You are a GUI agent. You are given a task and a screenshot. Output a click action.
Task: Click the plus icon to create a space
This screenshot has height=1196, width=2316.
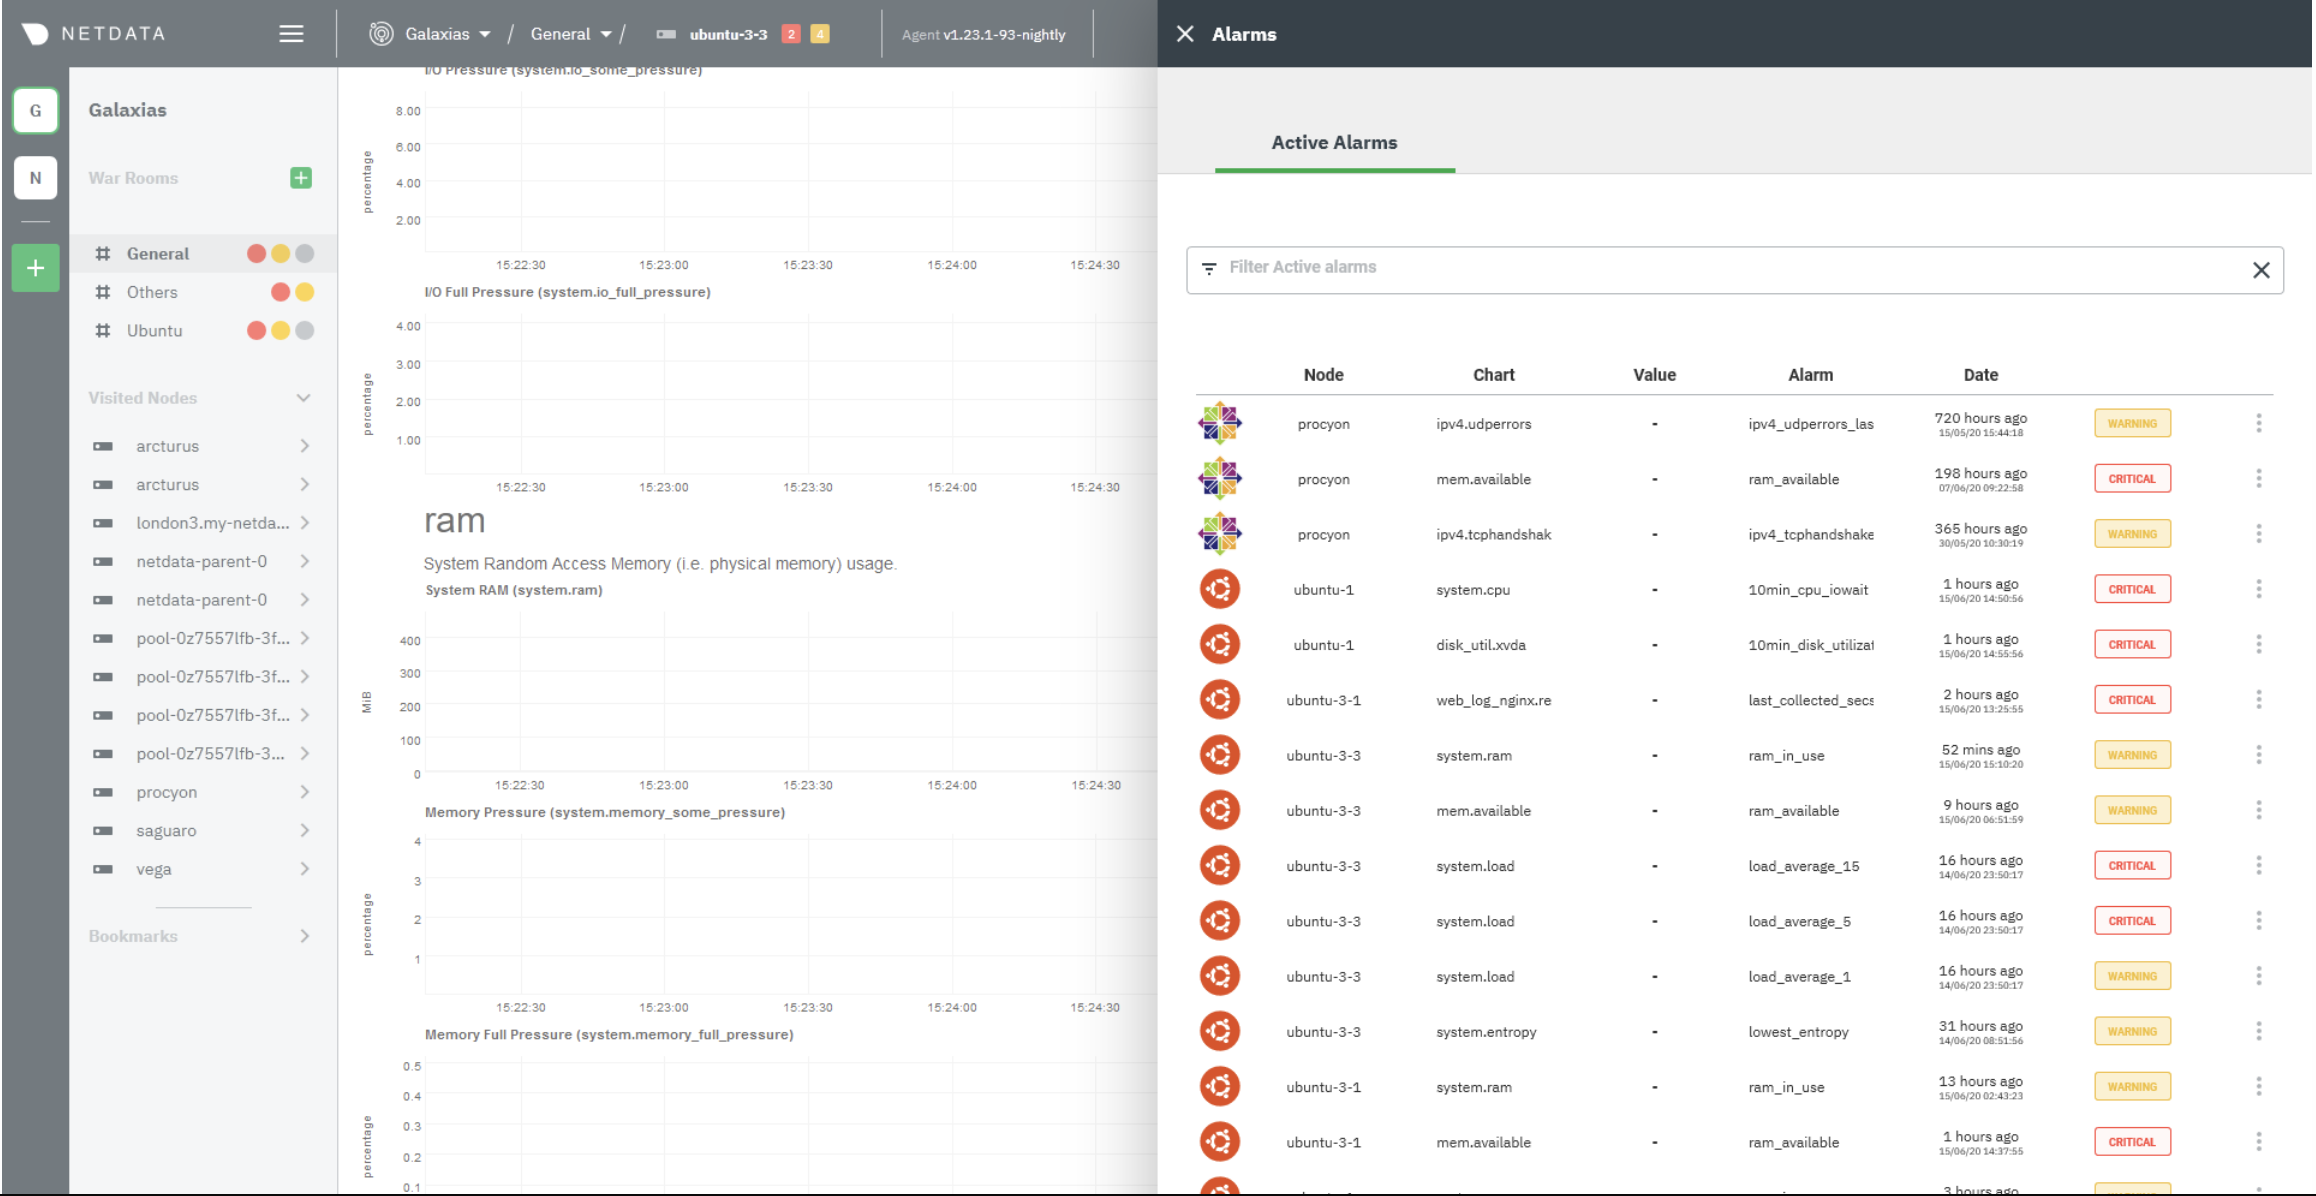[35, 267]
